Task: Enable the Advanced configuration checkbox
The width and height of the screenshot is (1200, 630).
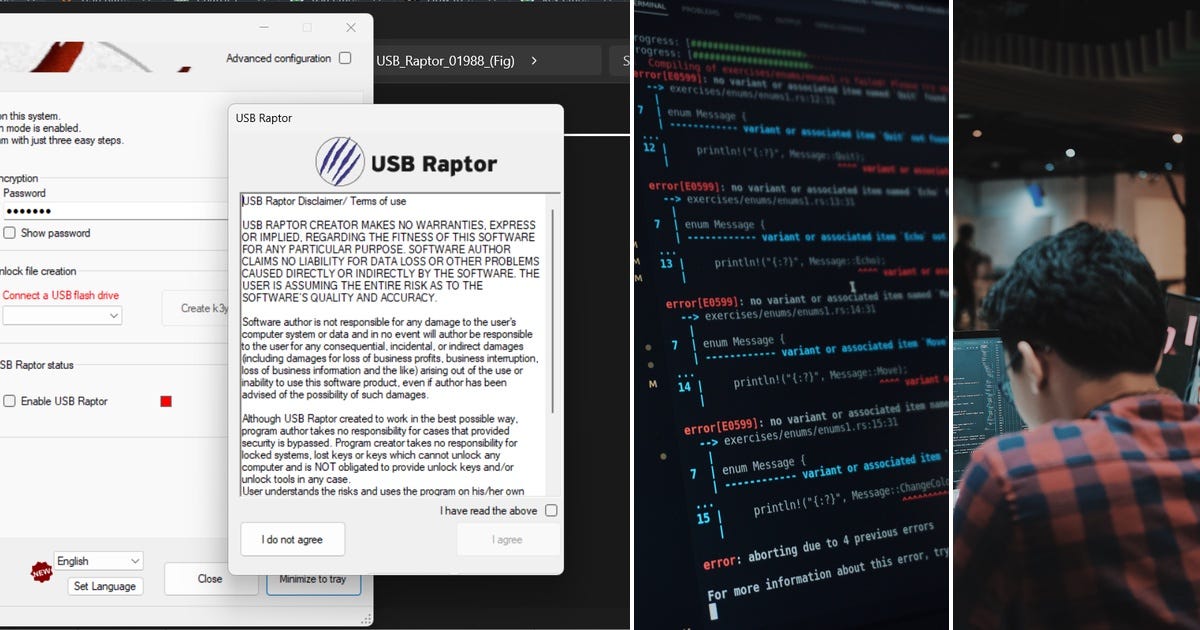Action: 344,58
